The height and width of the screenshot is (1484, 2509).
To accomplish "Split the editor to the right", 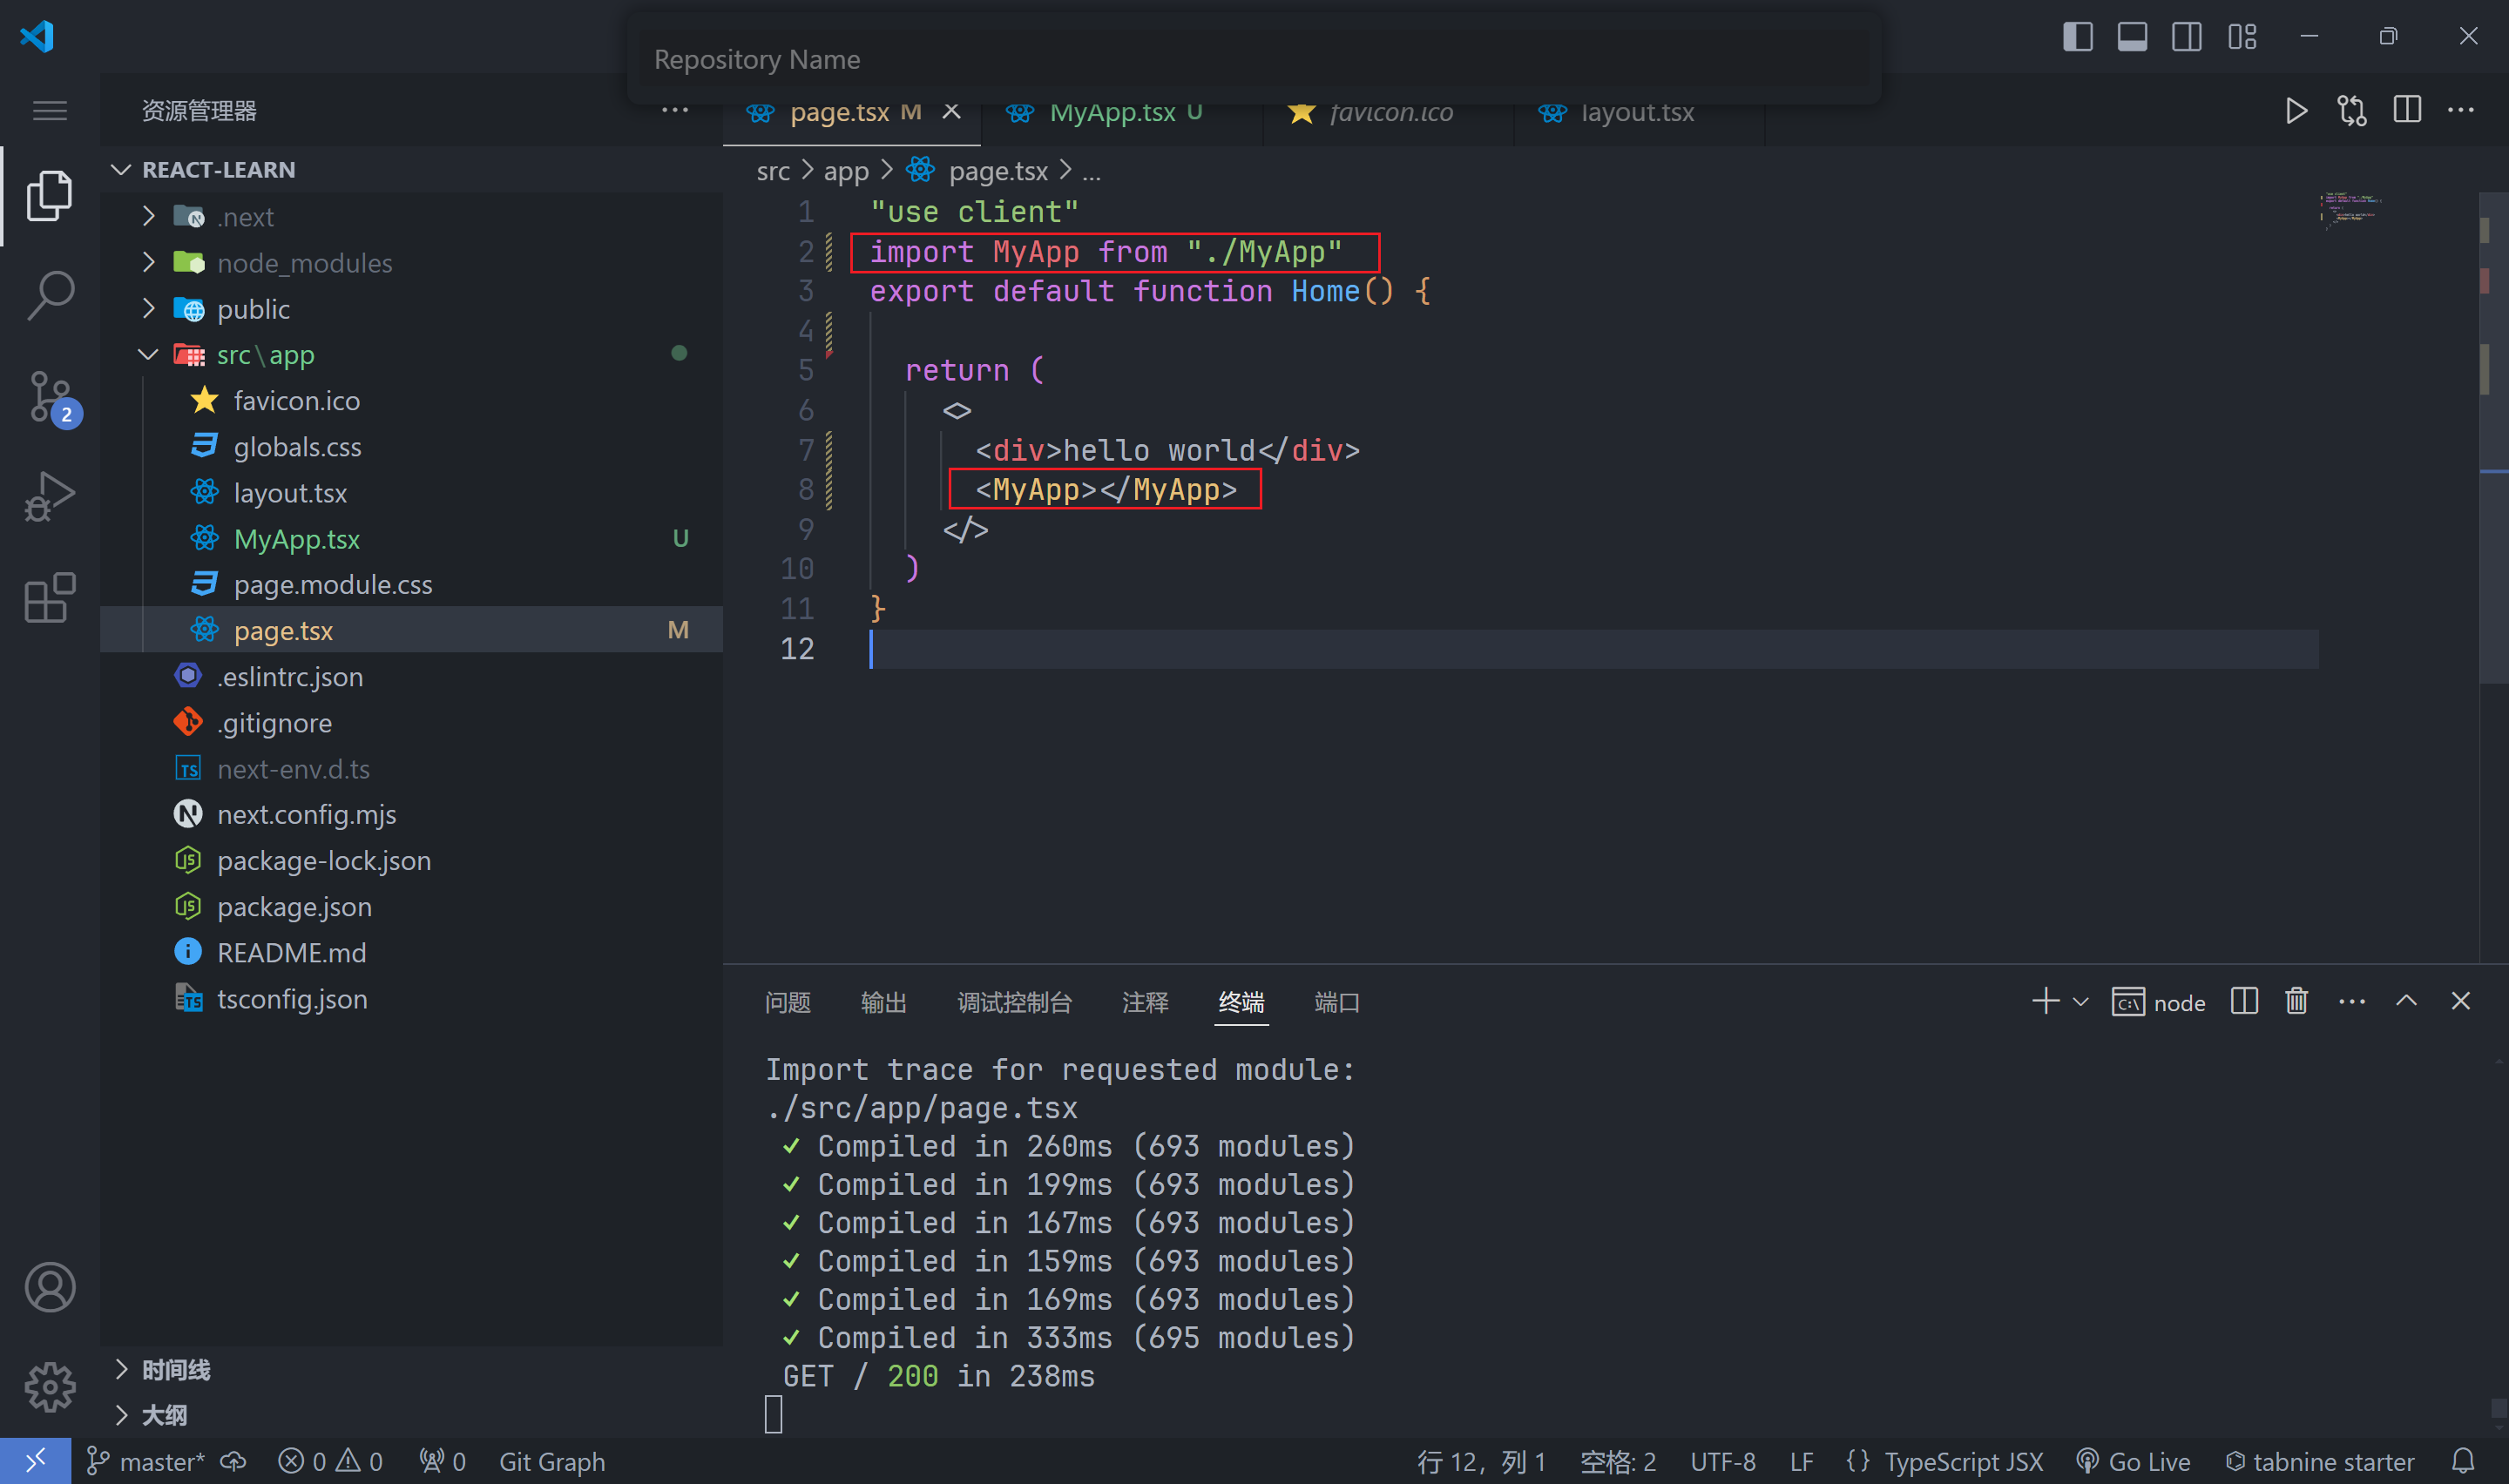I will click(x=2407, y=110).
